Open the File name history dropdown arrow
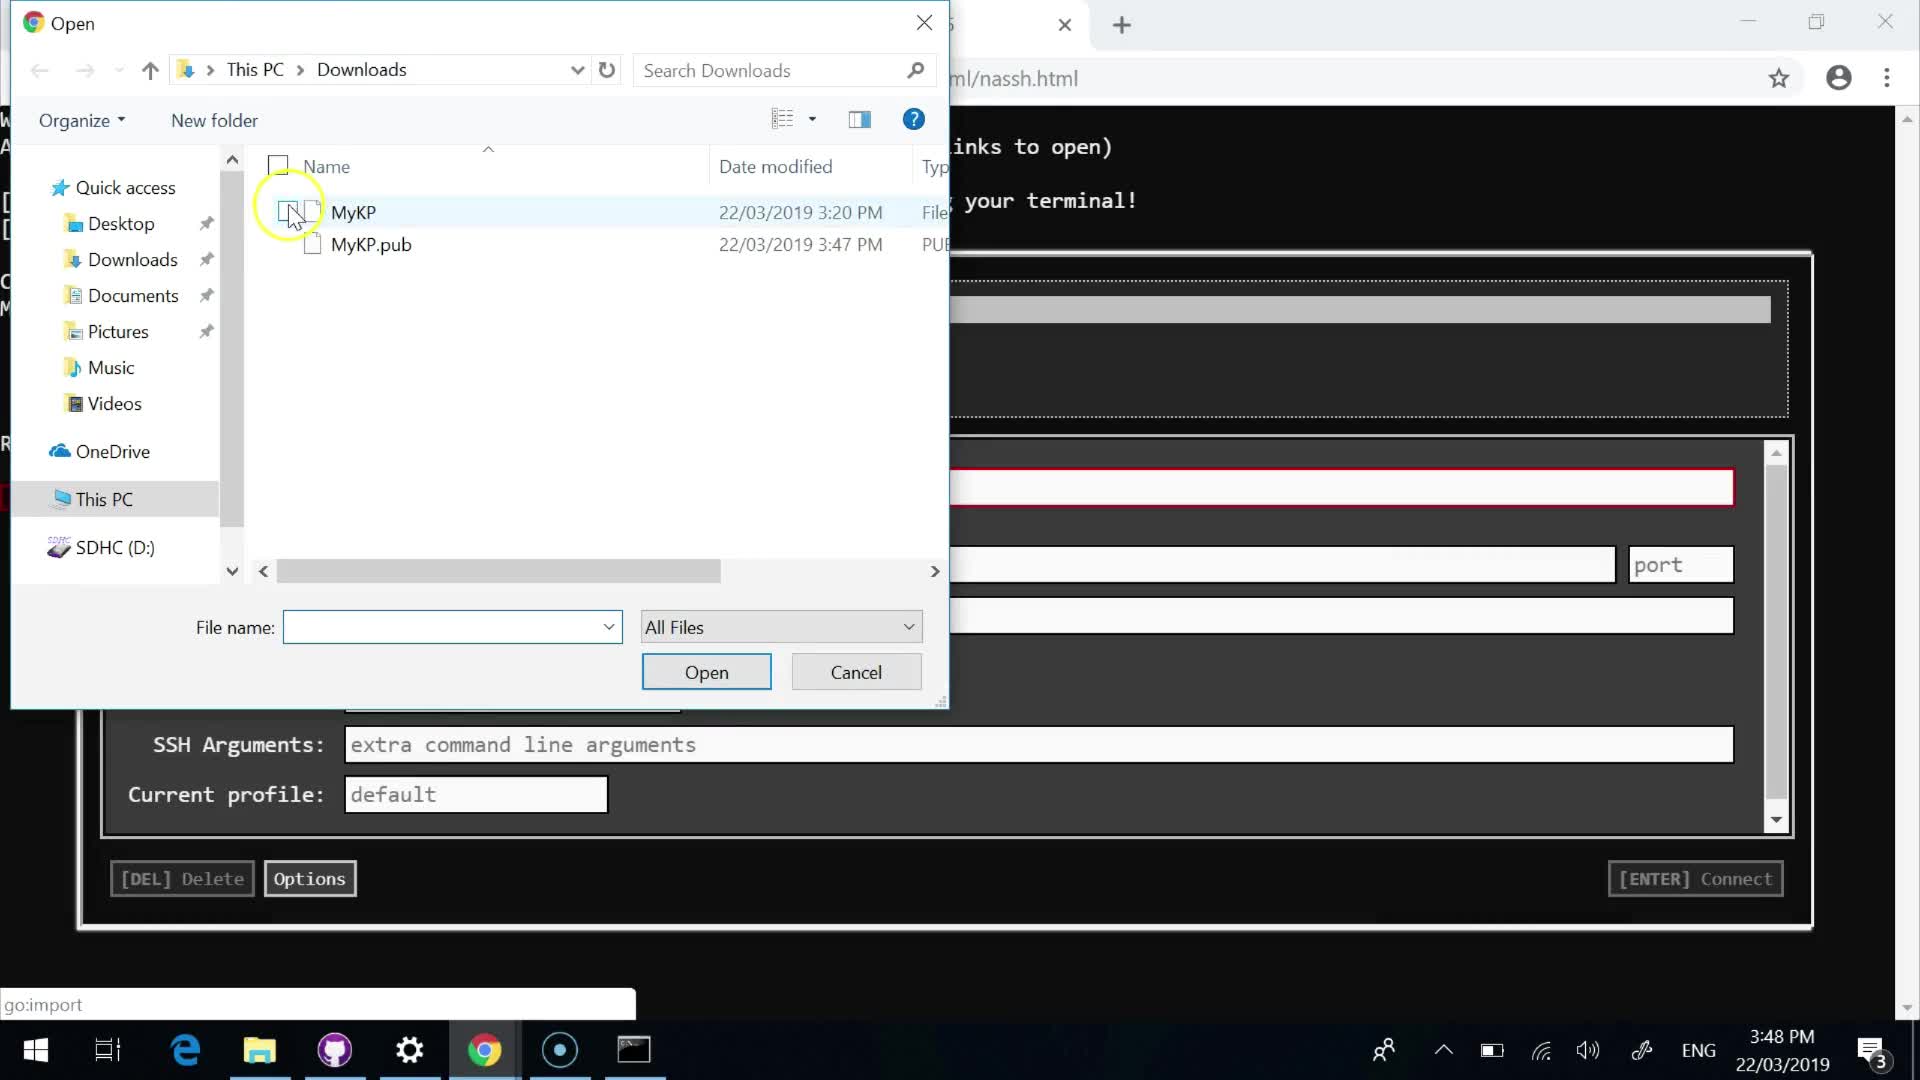This screenshot has height=1080, width=1920. pyautogui.click(x=608, y=627)
